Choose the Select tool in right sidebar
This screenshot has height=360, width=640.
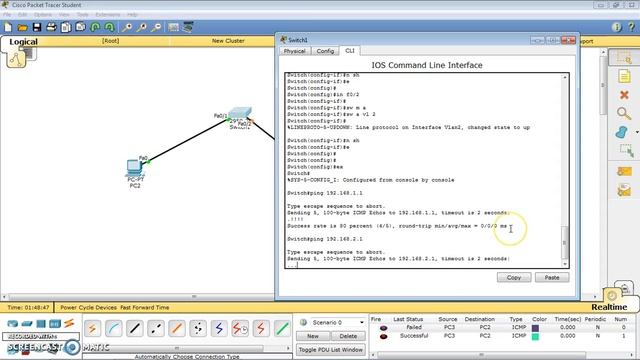click(x=624, y=58)
